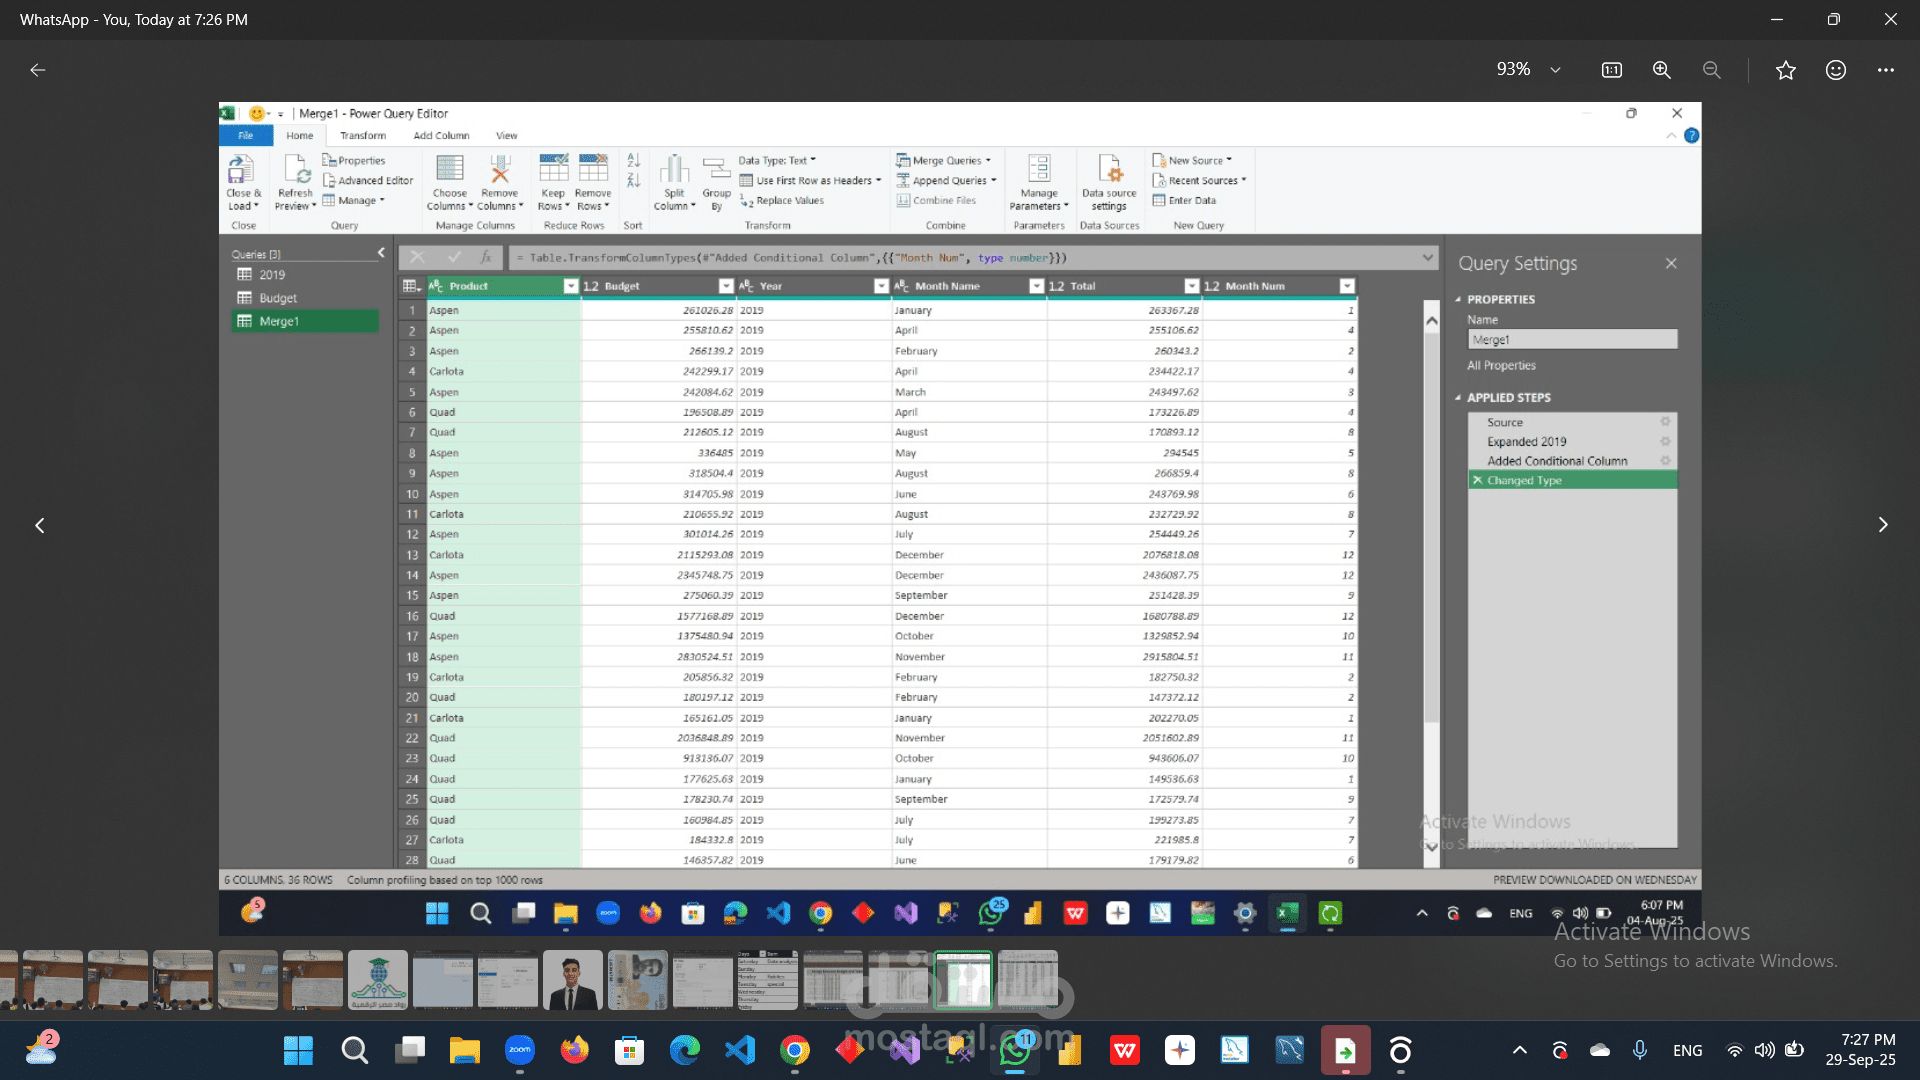Go back using the top-left arrow
1920x1080 pixels.
pyautogui.click(x=38, y=70)
